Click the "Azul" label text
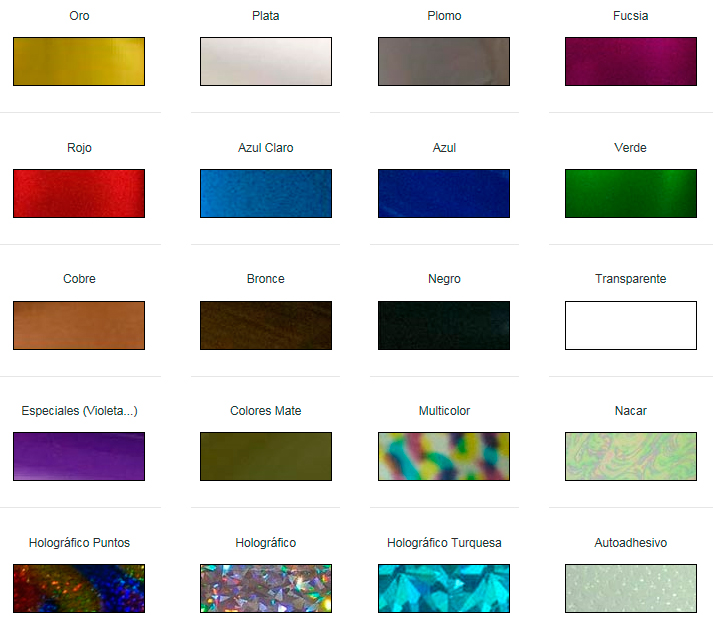 point(444,148)
